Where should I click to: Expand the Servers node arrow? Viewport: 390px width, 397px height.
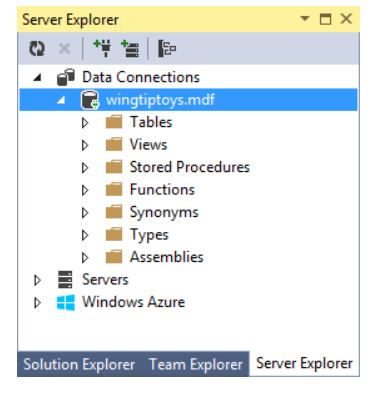coord(37,280)
